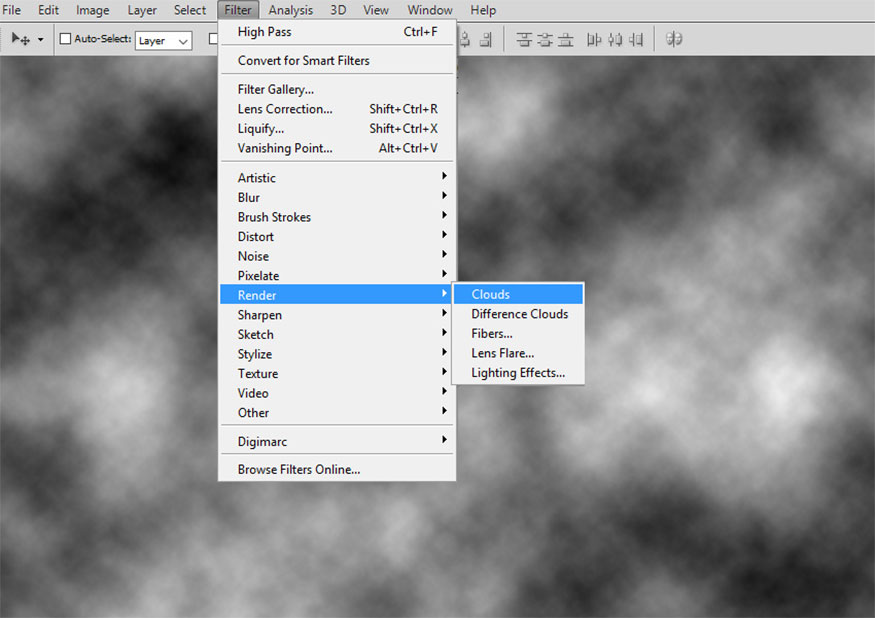Click Distribute bottom edges icon

(x=566, y=39)
